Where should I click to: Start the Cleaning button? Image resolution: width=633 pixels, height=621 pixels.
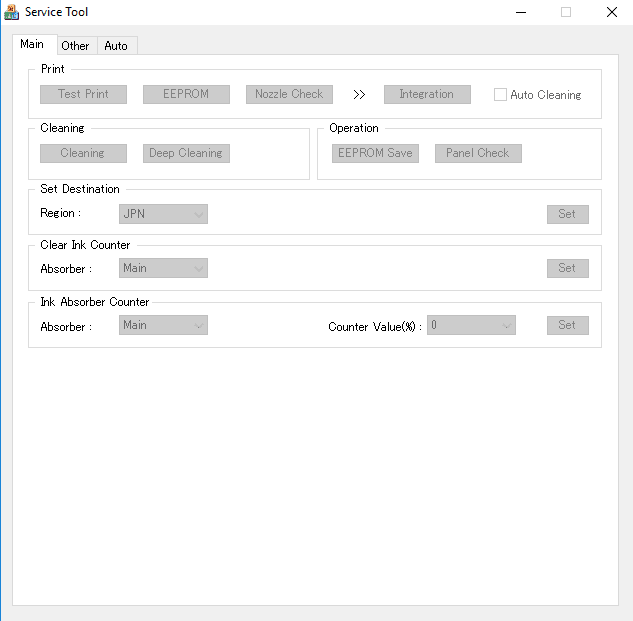83,153
